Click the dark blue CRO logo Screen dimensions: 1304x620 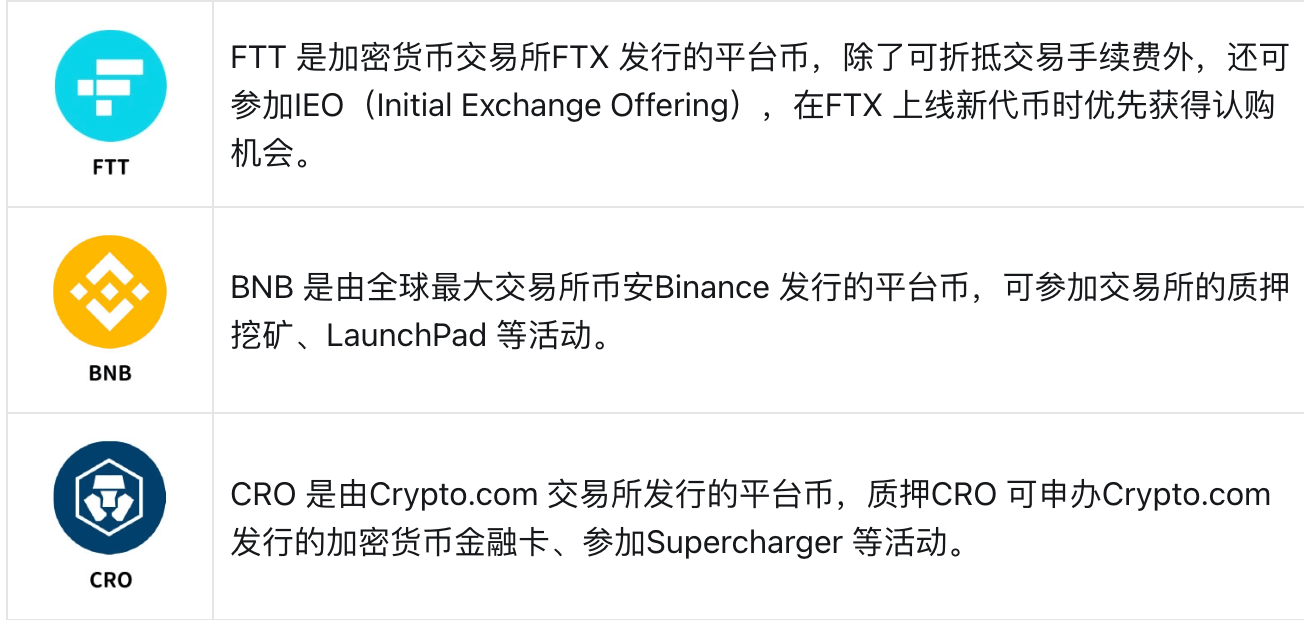click(110, 498)
